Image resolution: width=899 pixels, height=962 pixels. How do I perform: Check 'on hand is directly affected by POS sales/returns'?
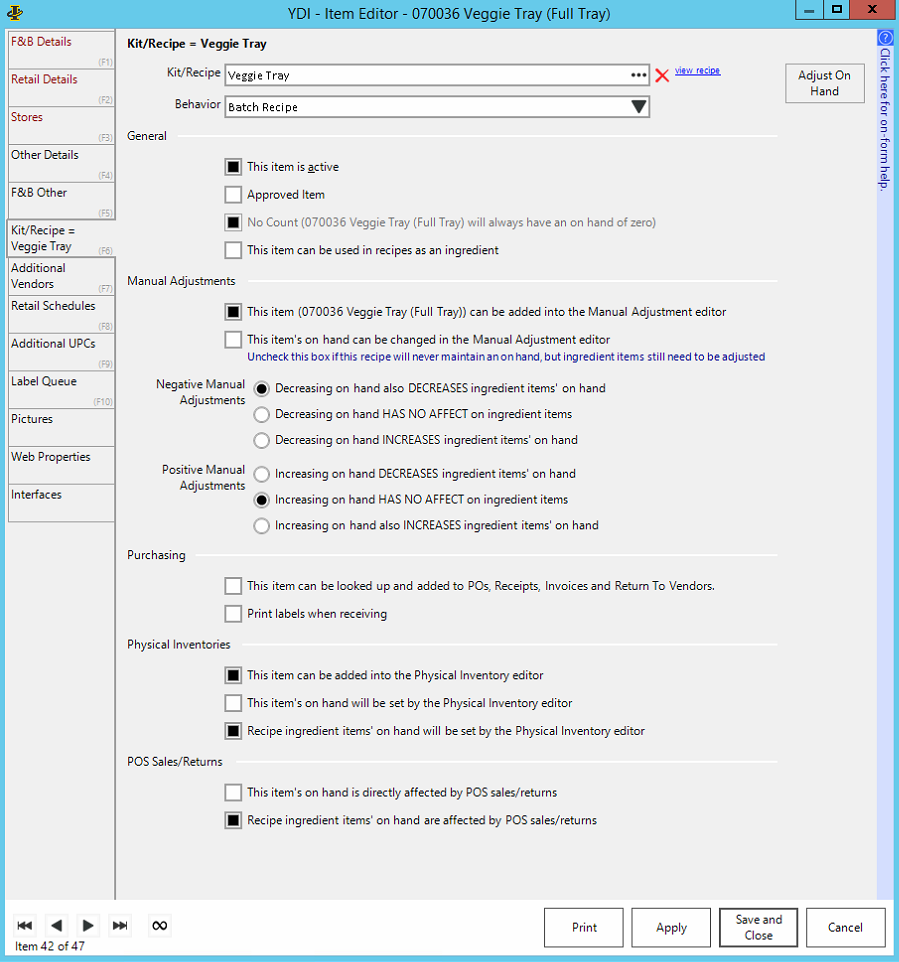click(233, 792)
